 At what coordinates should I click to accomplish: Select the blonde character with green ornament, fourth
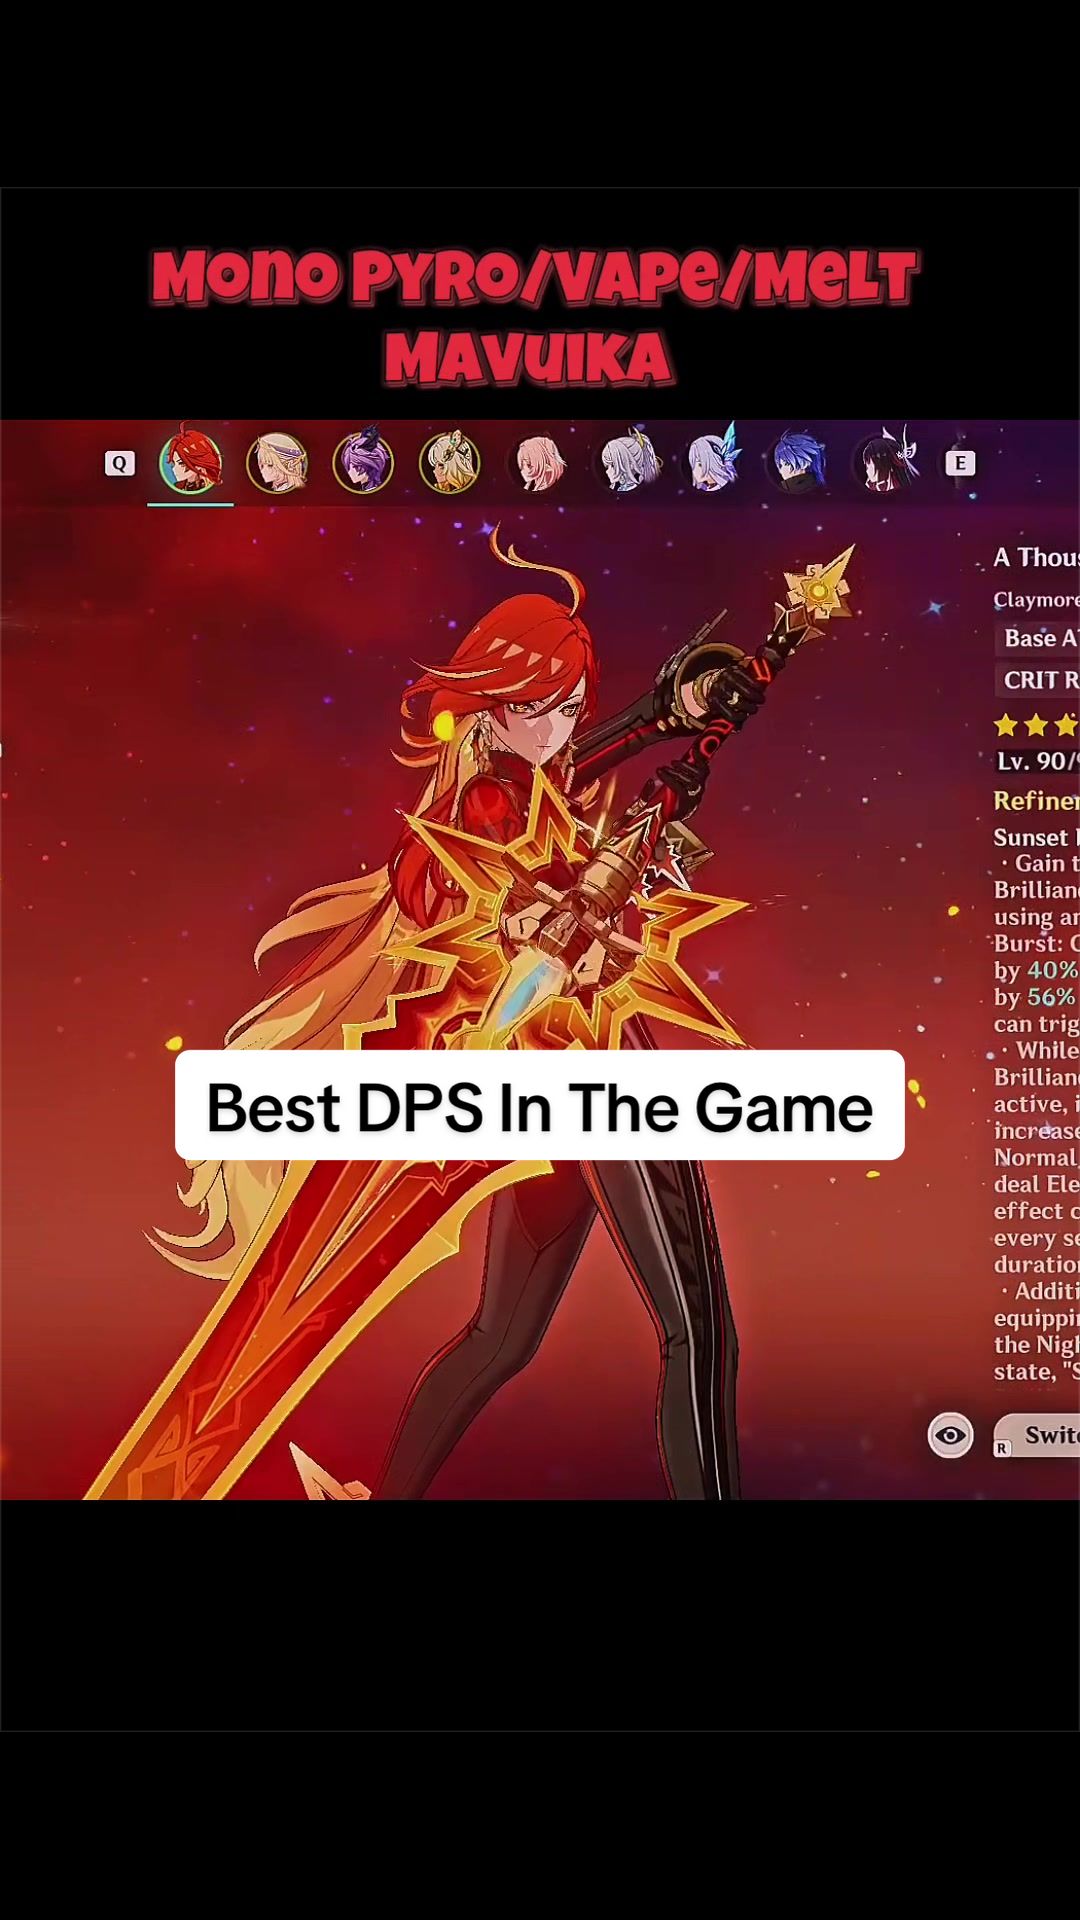point(450,462)
